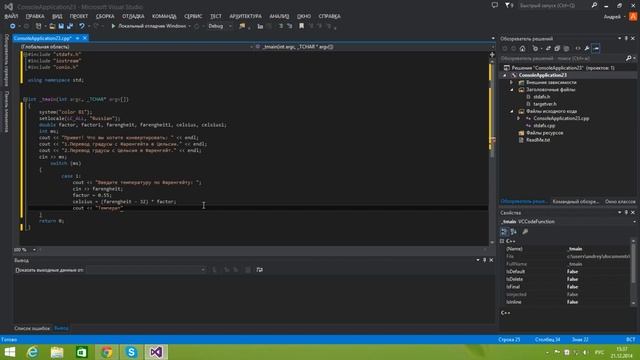Click the Solution Explorer search magnifier icon

coord(629,59)
